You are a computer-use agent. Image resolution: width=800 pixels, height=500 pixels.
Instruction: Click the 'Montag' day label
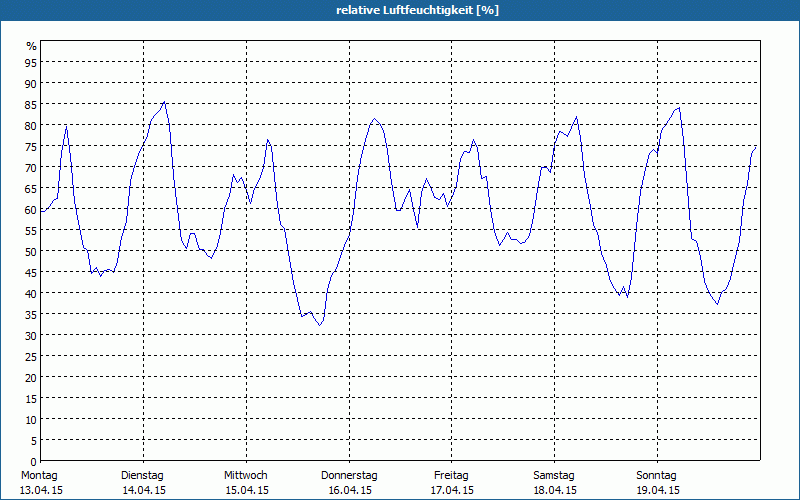(39, 476)
